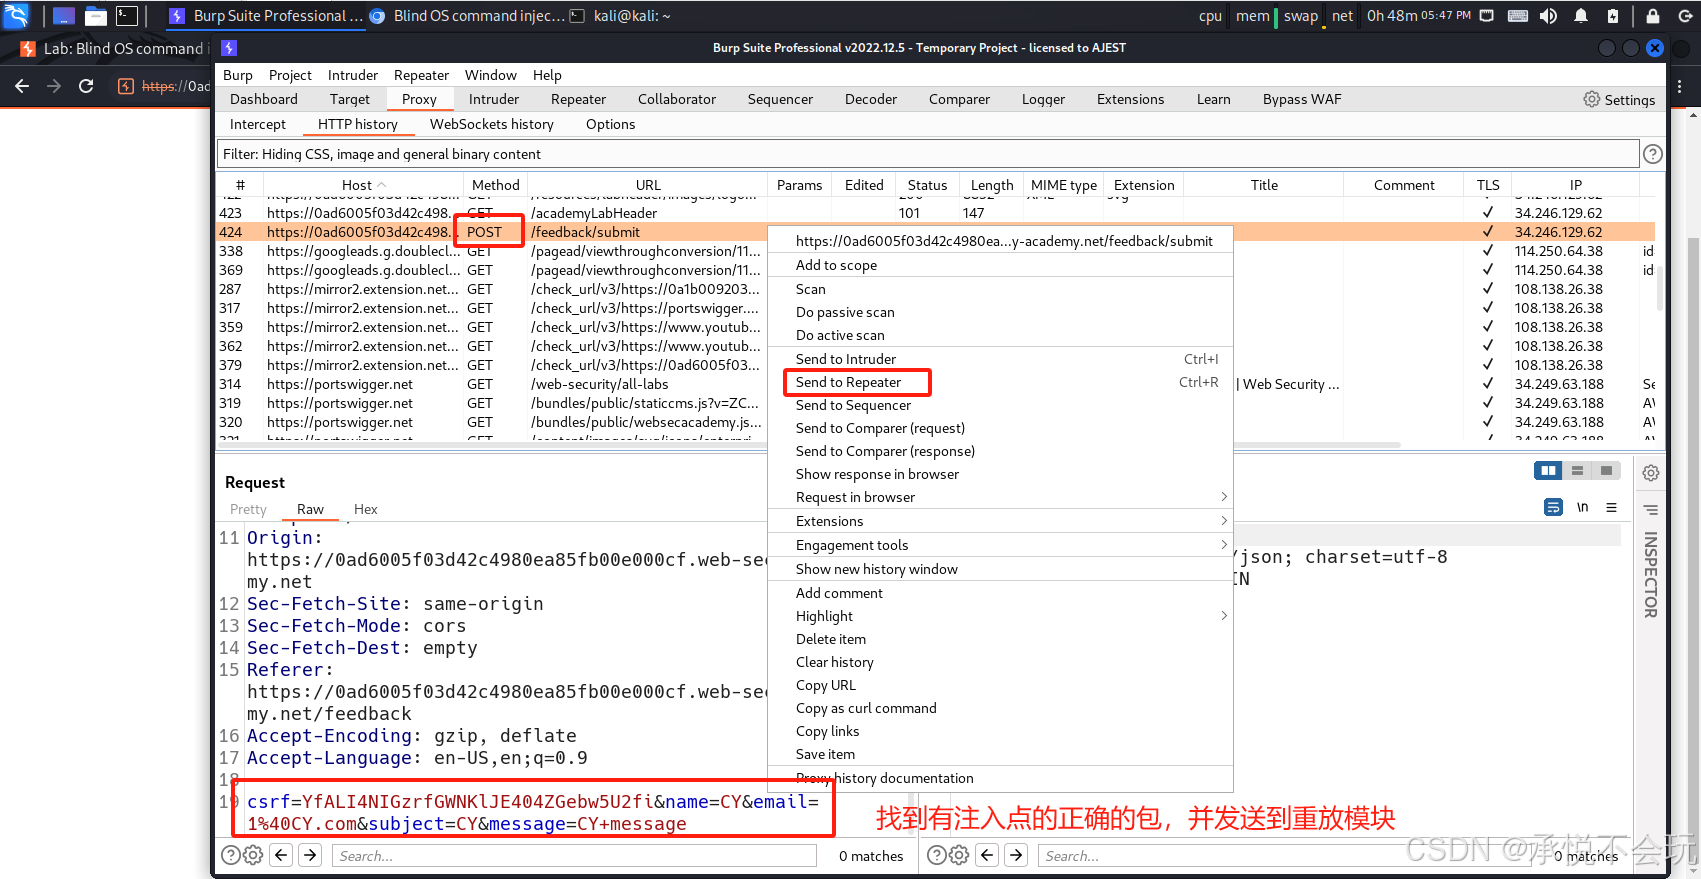This screenshot has height=879, width=1701.
Task: Click the filter help question mark icon
Action: pyautogui.click(x=1653, y=154)
